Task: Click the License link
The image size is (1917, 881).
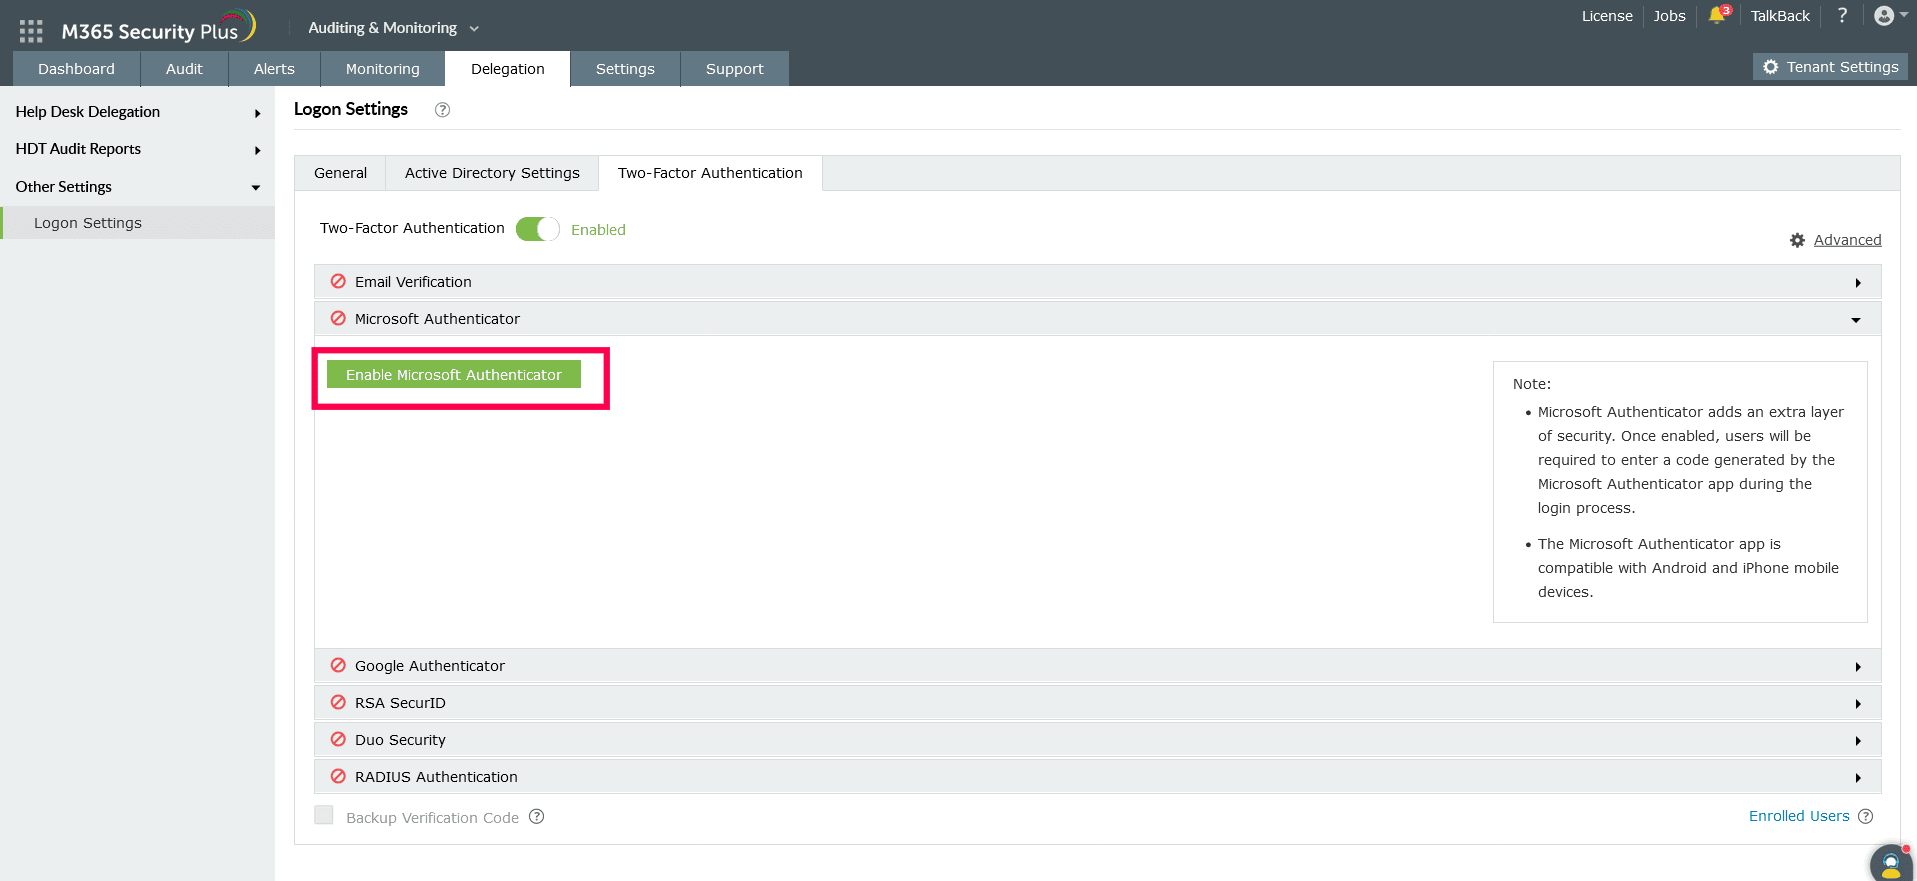Action: pos(1607,16)
